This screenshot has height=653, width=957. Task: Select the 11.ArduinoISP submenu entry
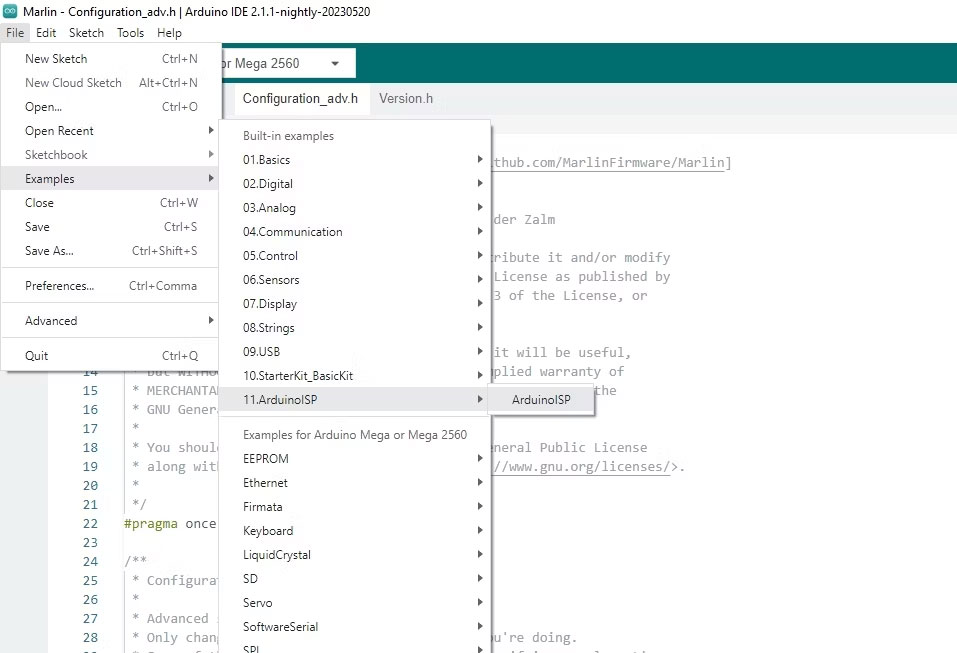(355, 400)
